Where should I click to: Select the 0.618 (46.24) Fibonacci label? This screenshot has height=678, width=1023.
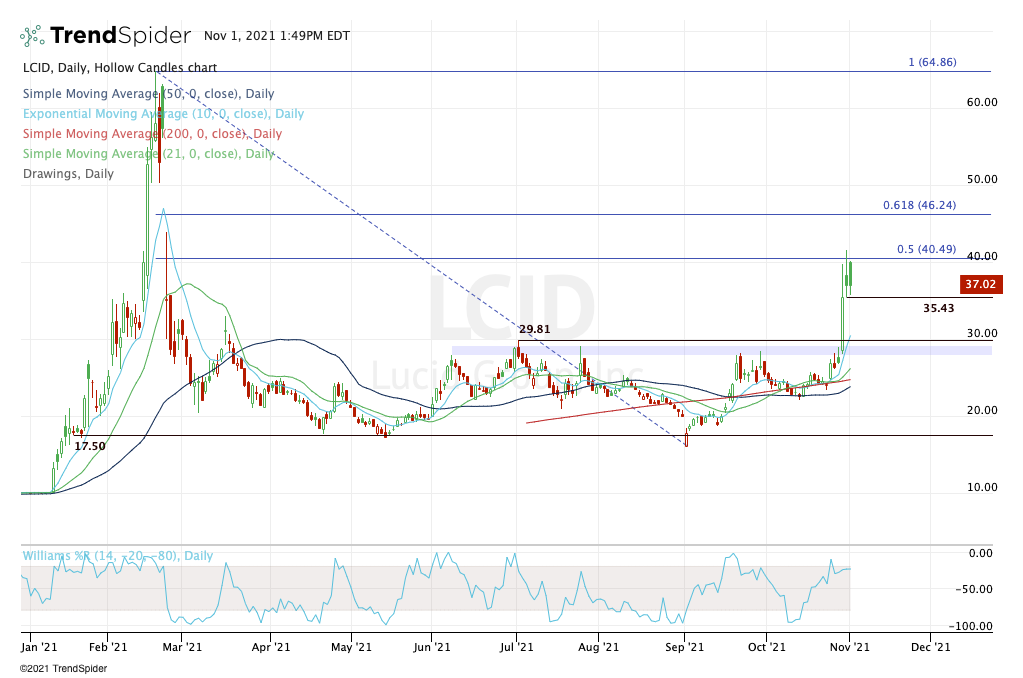tap(919, 205)
